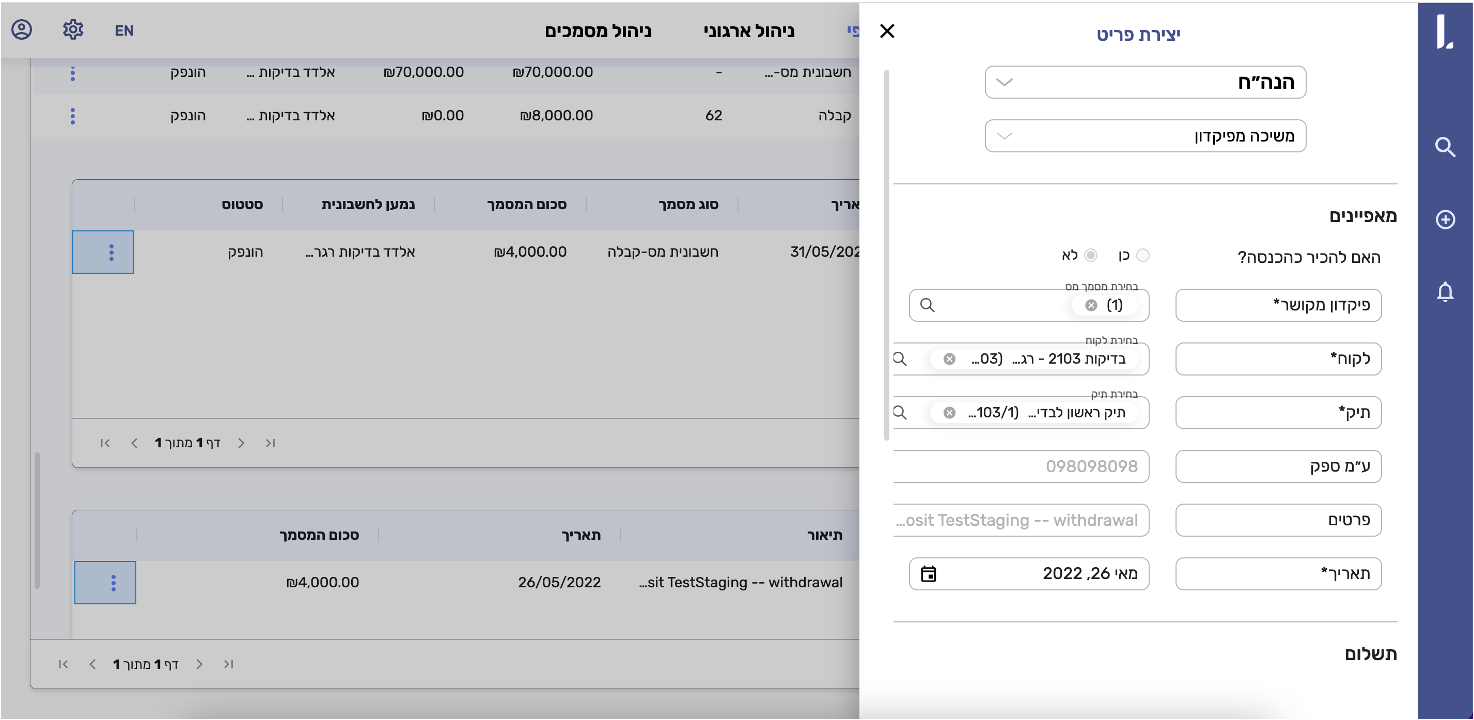Screen dimensions: 1474x720
Task: Select לא radio for income recognition
Action: point(1090,255)
